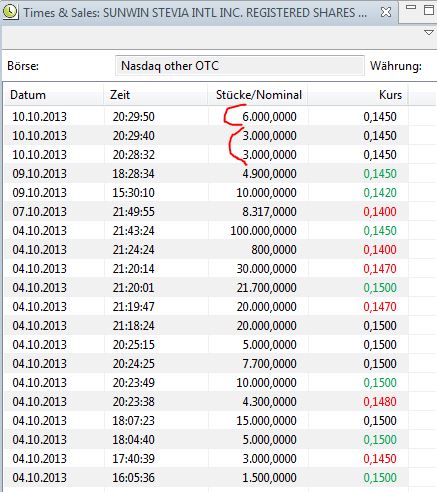Close the Times & Sales tab
The image size is (437, 492).
(386, 12)
